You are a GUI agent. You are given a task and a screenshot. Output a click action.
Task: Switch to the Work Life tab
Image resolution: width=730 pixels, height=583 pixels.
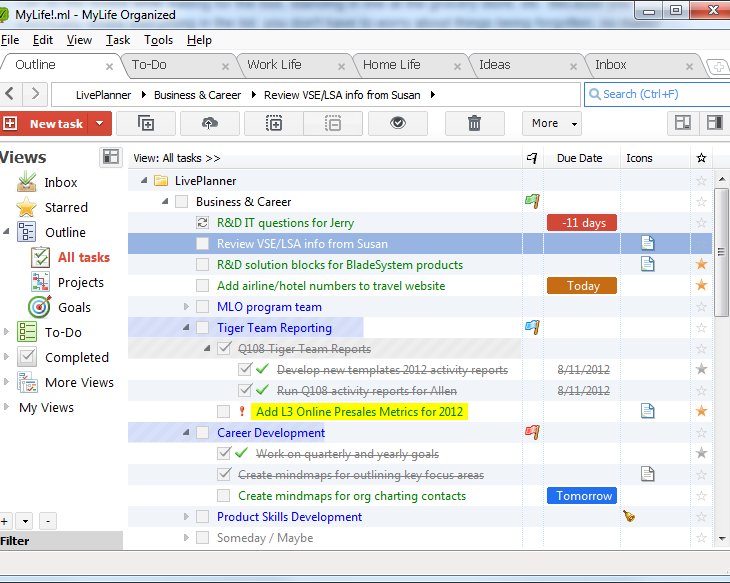coord(274,65)
